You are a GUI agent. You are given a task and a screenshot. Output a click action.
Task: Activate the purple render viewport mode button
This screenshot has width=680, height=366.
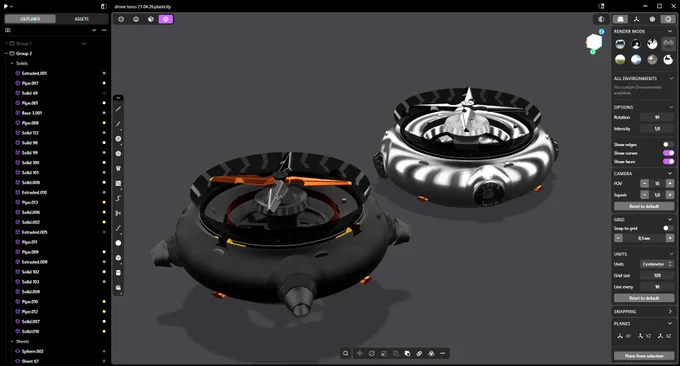pos(166,19)
